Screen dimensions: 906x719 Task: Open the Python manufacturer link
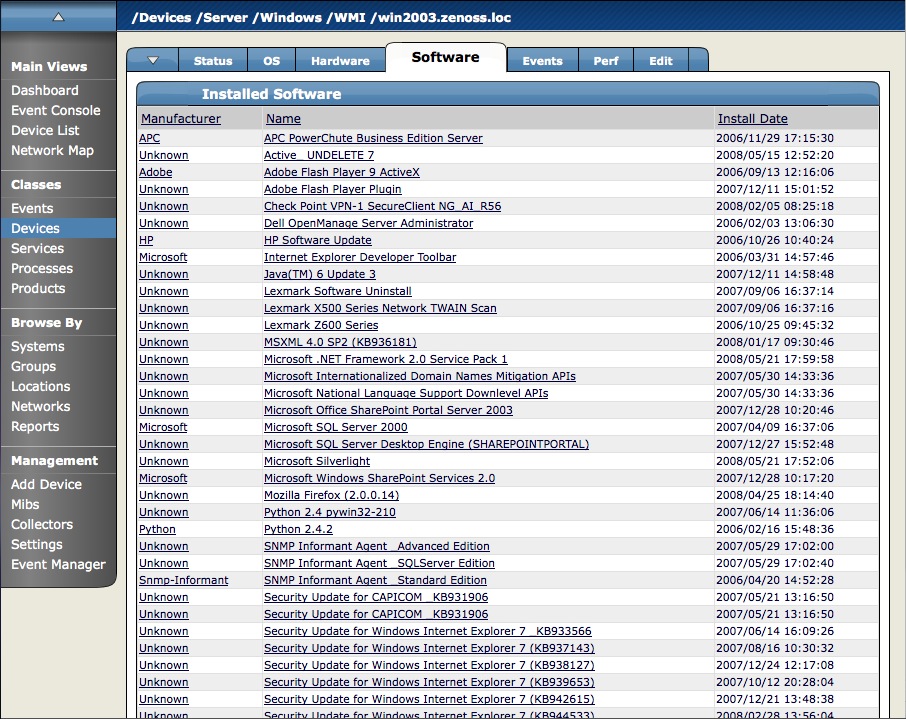pyautogui.click(x=157, y=529)
